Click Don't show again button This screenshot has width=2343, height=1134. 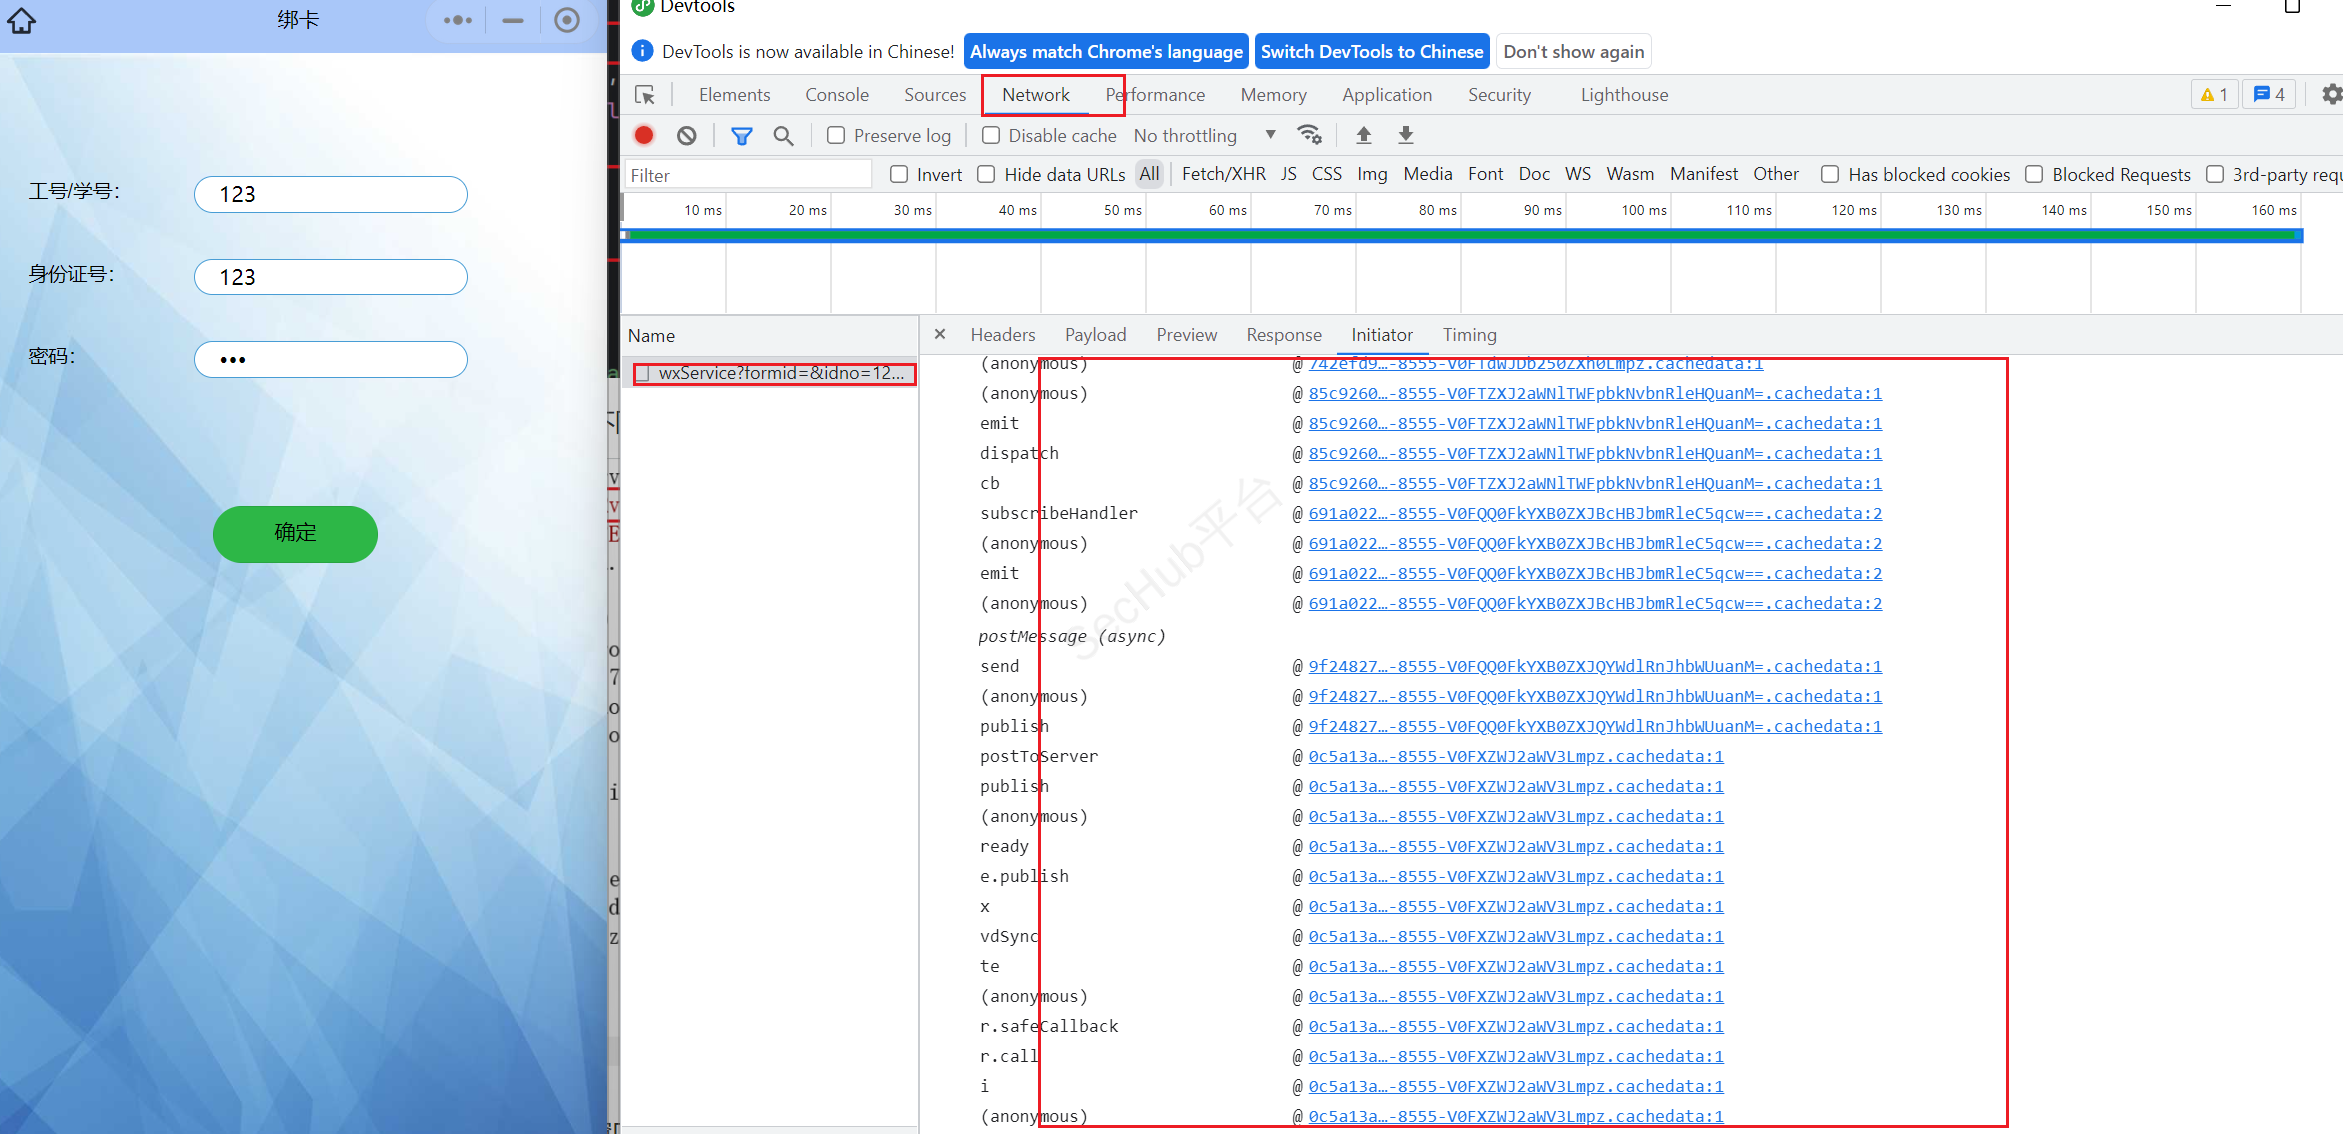(1574, 51)
